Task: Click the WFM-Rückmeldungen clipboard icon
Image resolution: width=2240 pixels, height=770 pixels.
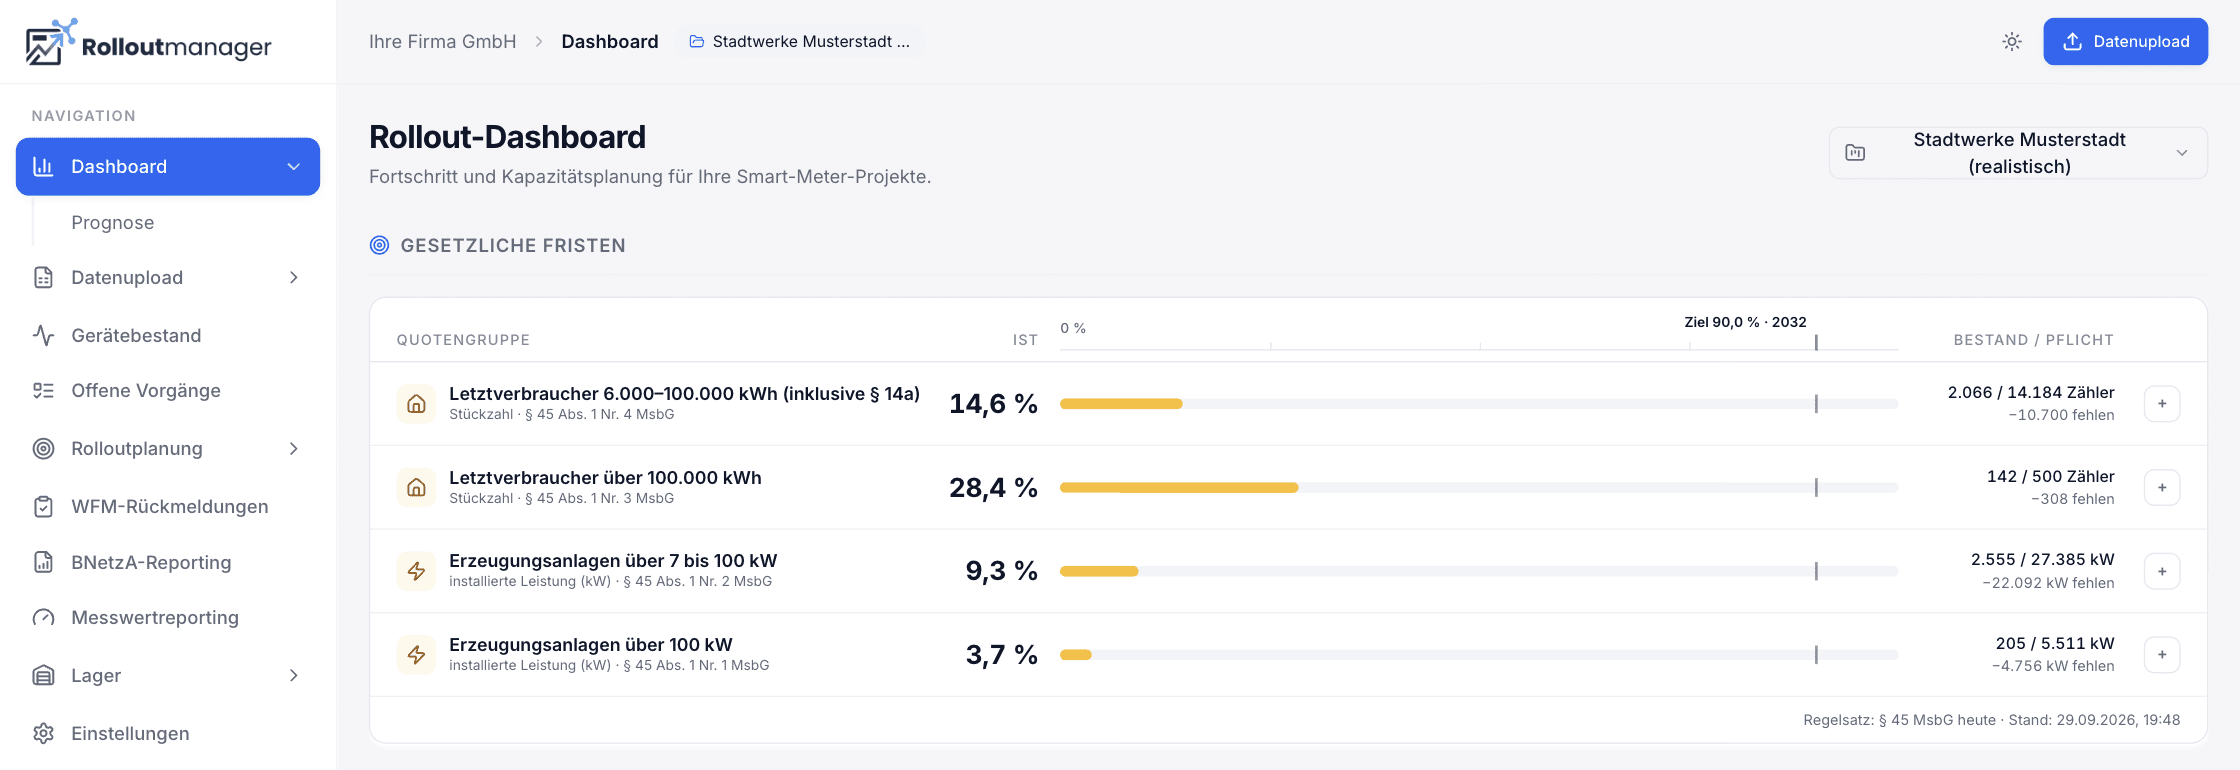Action: (43, 507)
